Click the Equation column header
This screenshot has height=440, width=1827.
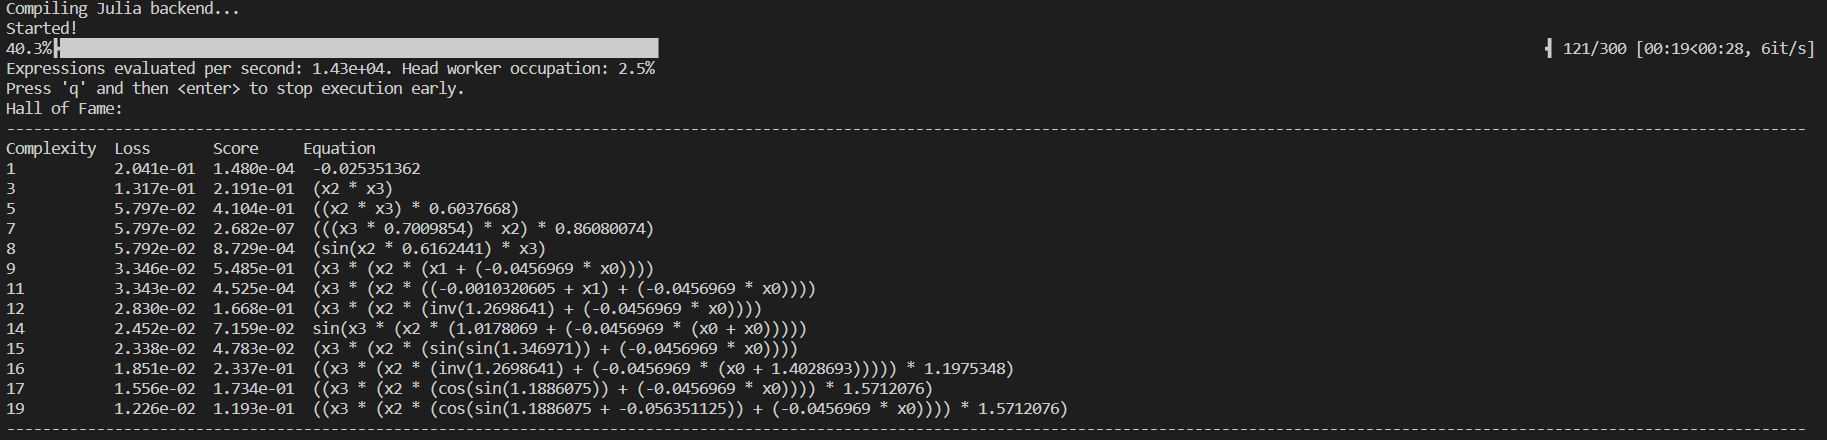339,148
